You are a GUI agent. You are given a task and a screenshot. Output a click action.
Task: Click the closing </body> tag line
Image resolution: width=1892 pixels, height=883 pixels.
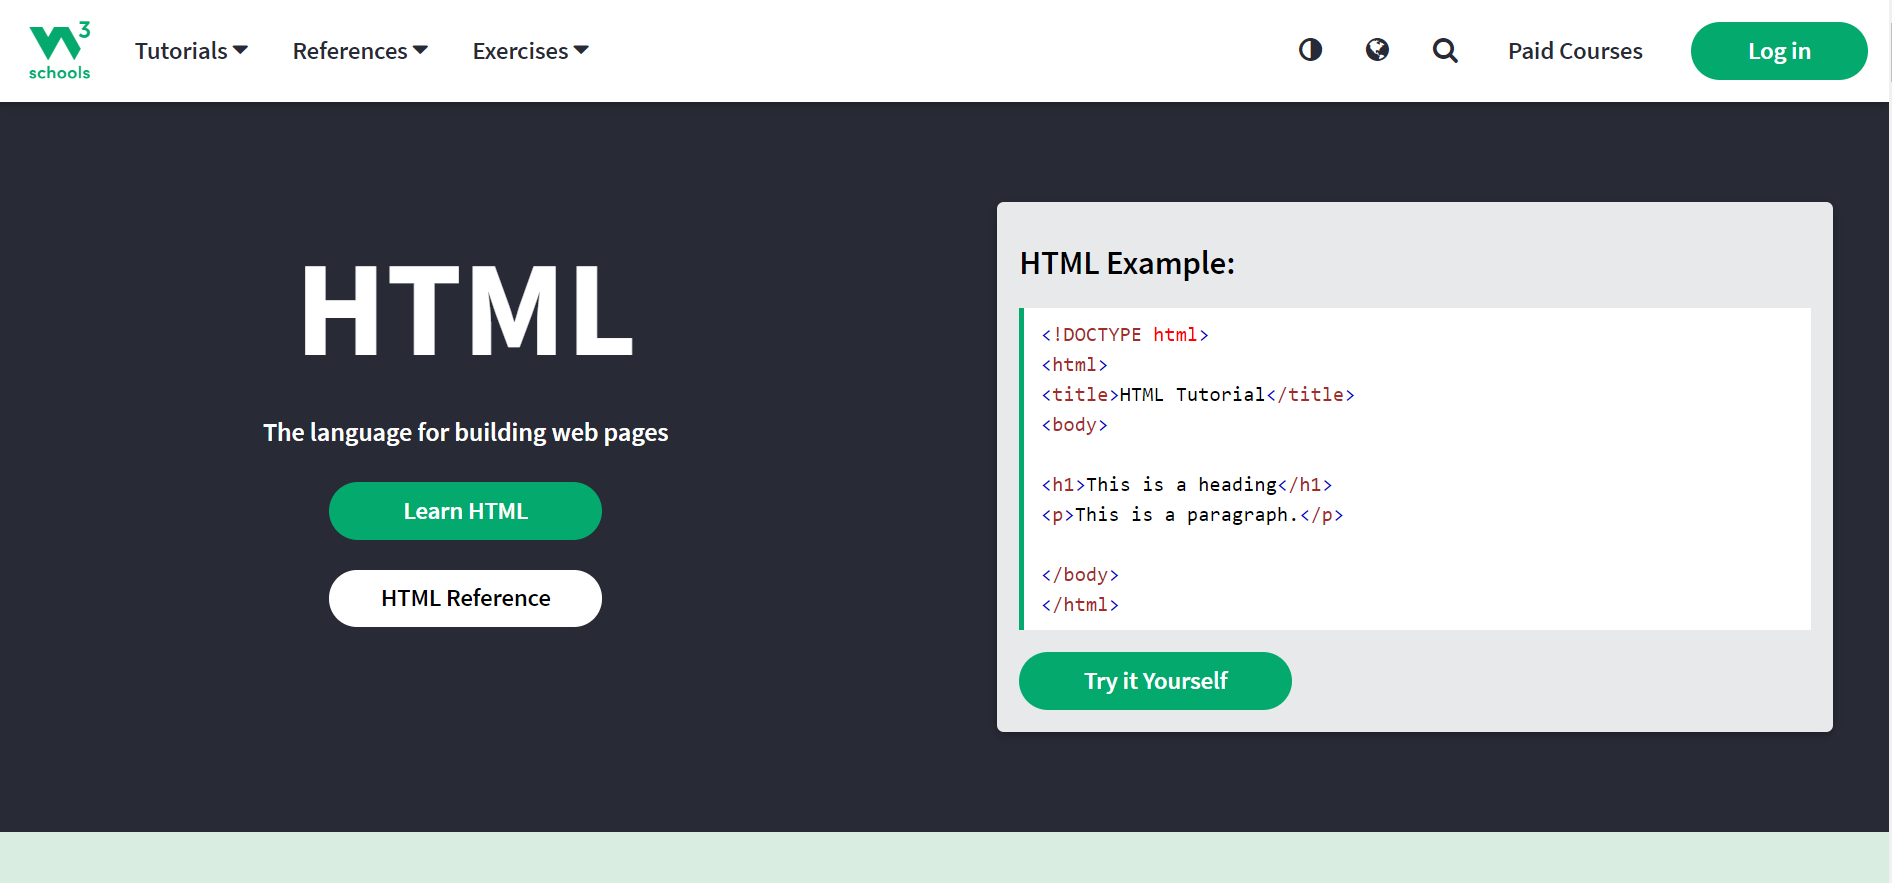click(x=1080, y=575)
